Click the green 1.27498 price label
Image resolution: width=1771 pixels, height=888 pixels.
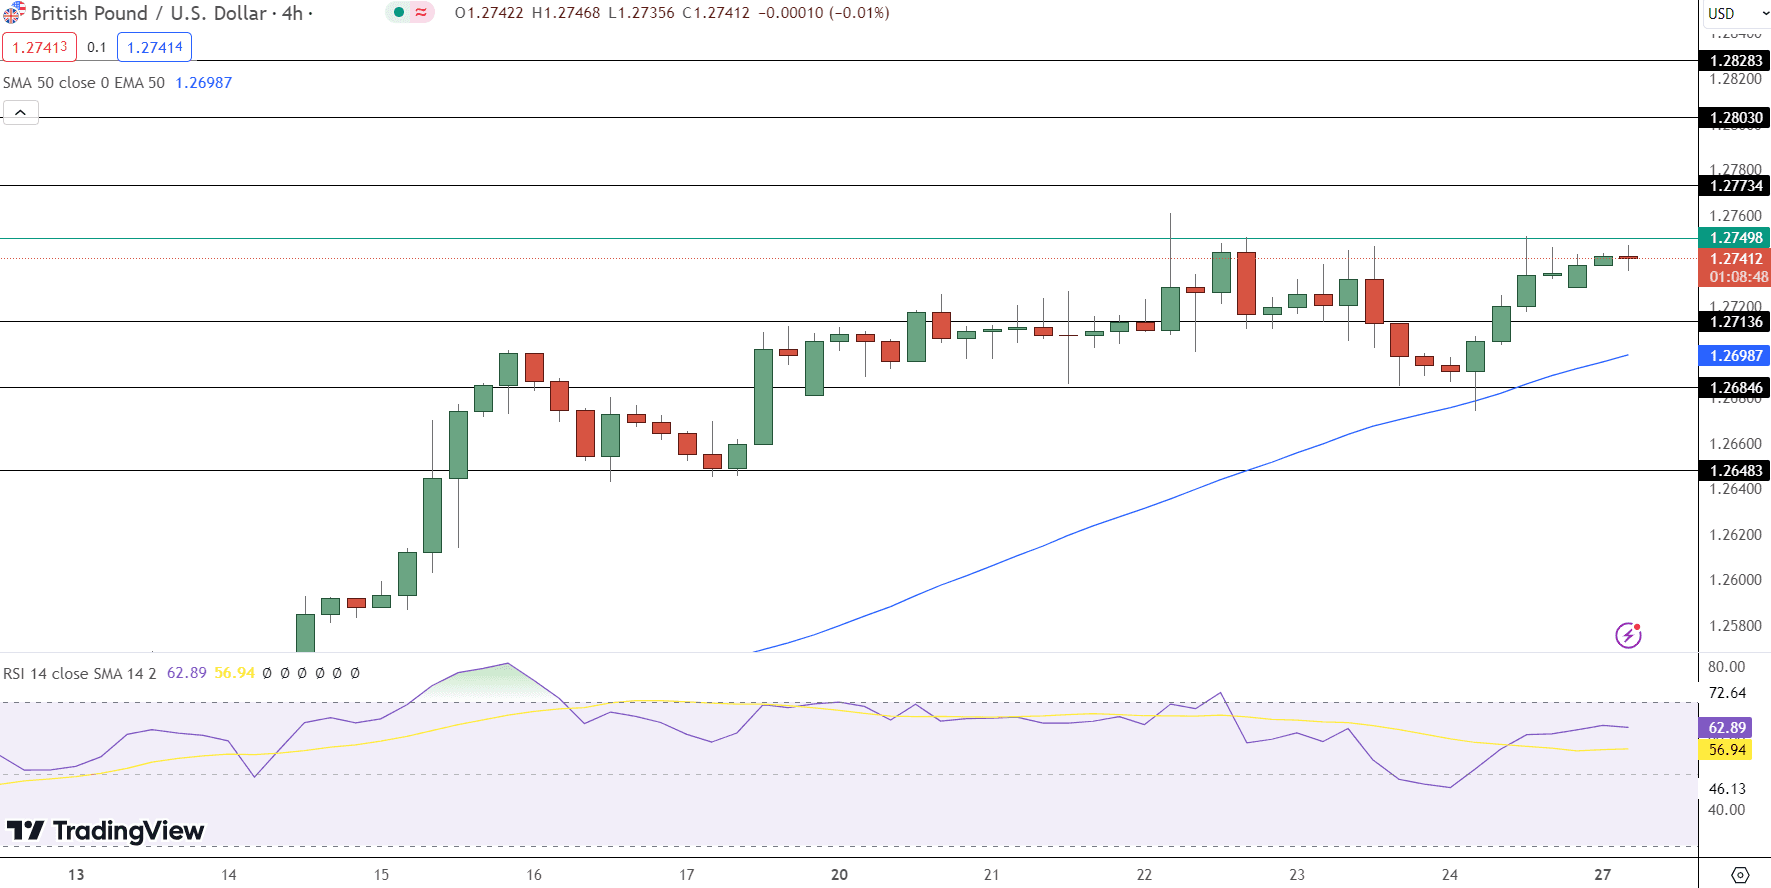[x=1735, y=238]
